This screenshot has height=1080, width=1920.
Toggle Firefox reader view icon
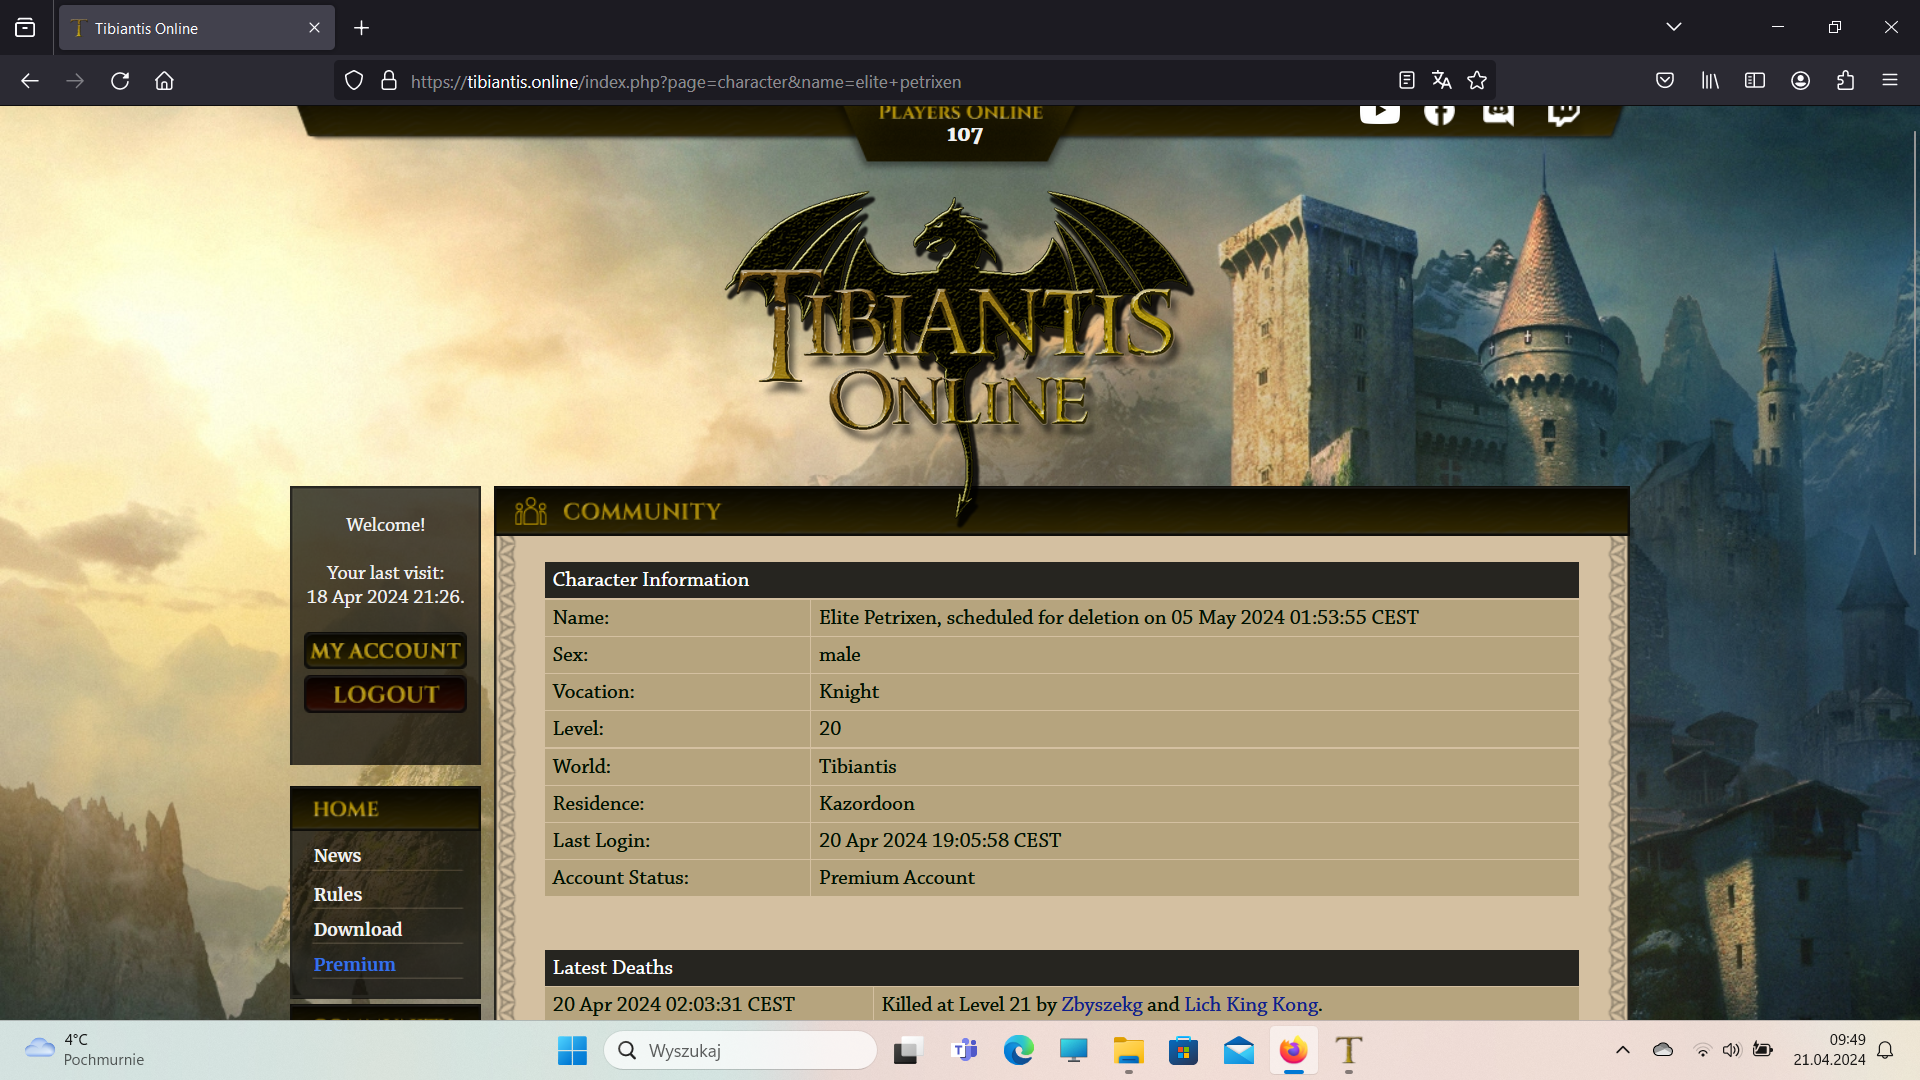tap(1406, 81)
